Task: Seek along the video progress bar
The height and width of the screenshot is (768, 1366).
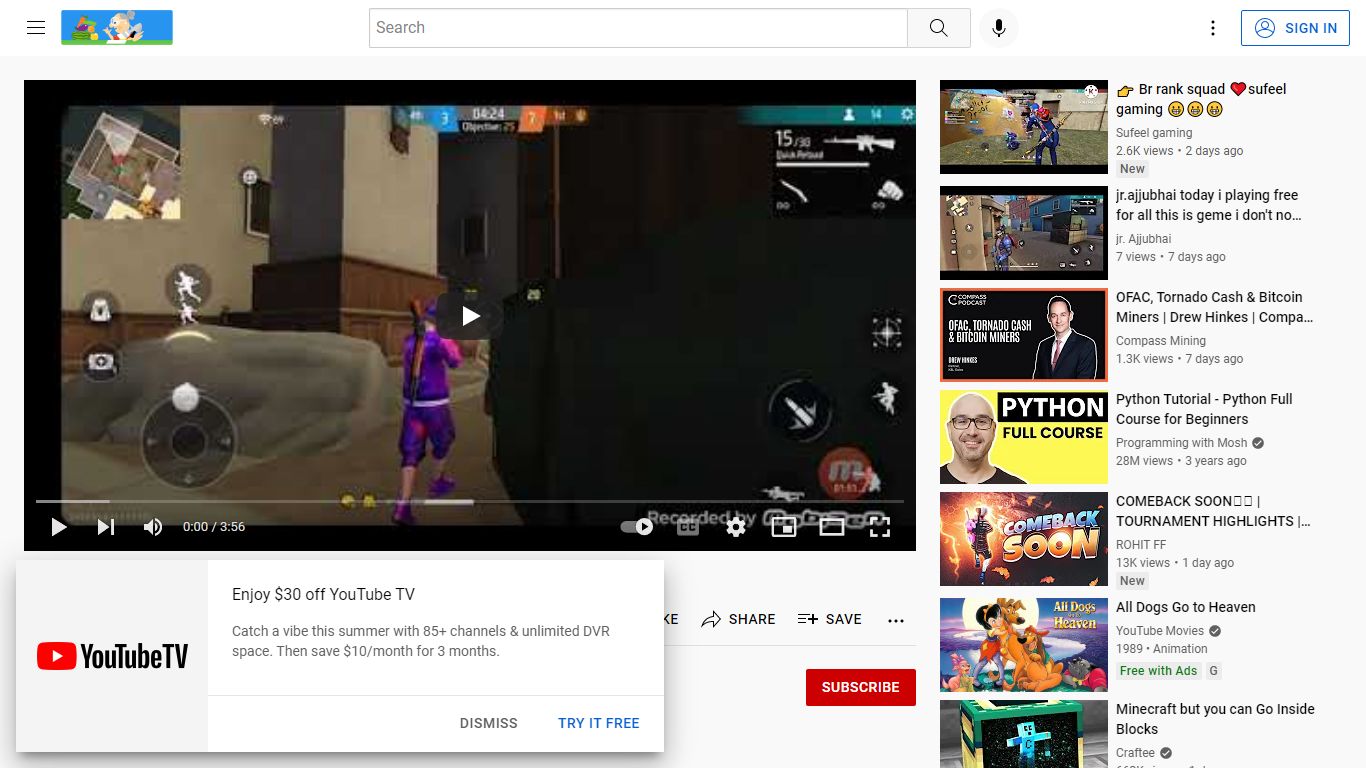Action: click(470, 501)
